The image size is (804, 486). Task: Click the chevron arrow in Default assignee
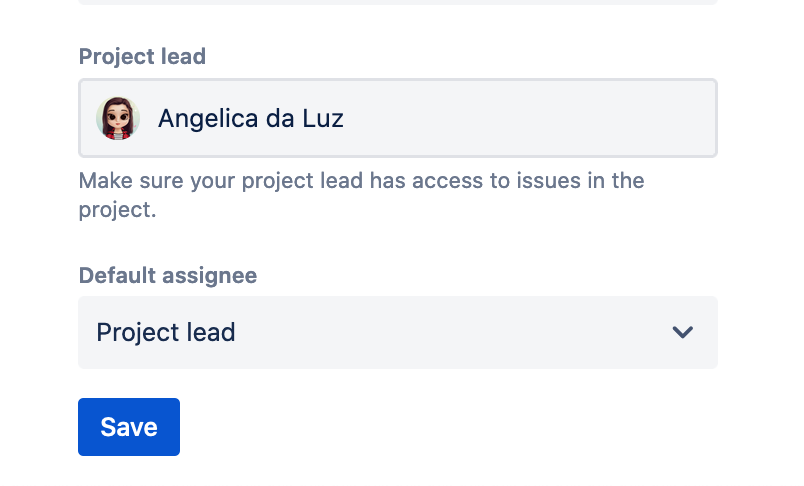pos(683,332)
